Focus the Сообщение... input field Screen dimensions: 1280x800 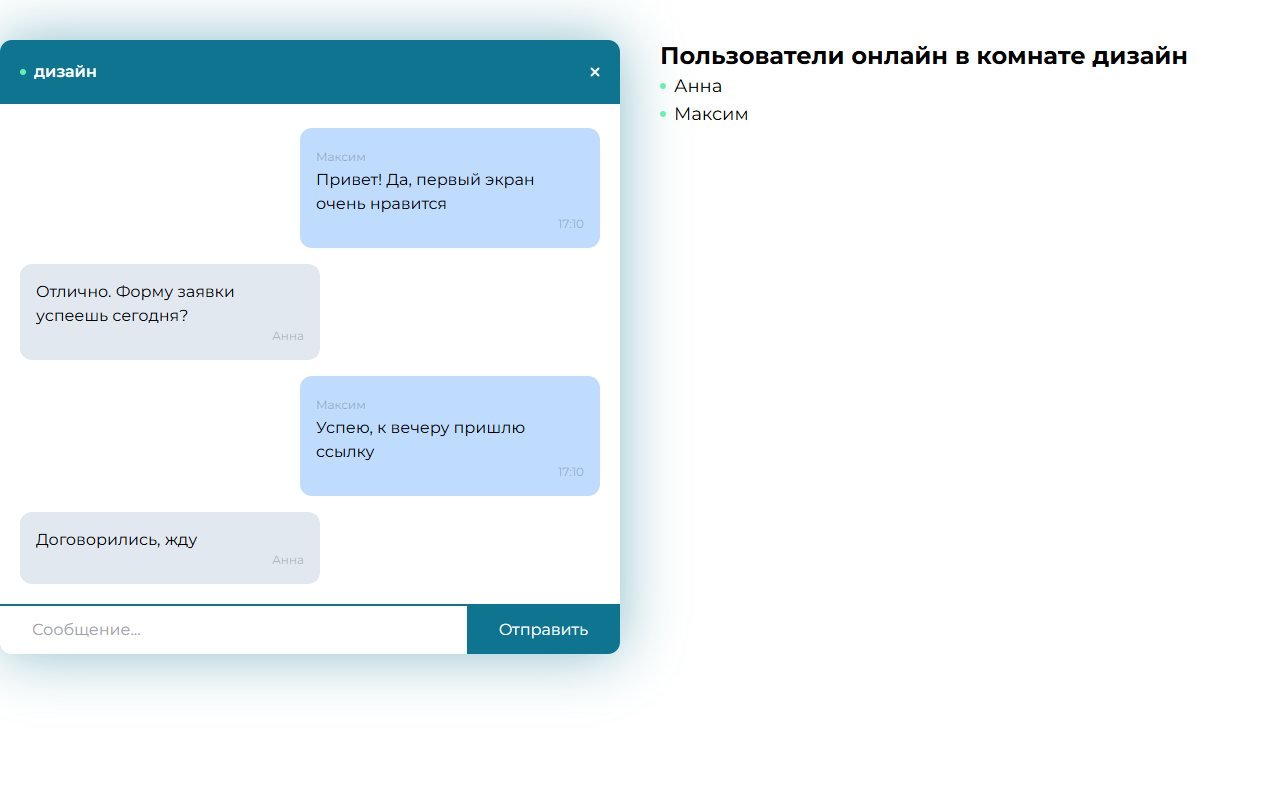233,630
